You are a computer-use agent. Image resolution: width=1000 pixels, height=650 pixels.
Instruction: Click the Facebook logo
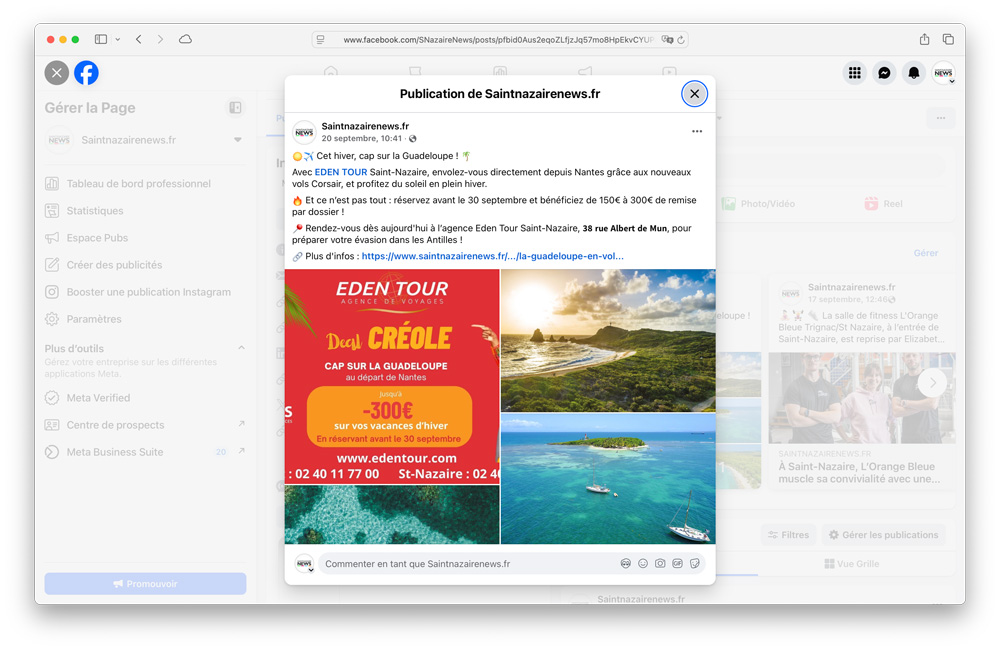(x=86, y=73)
